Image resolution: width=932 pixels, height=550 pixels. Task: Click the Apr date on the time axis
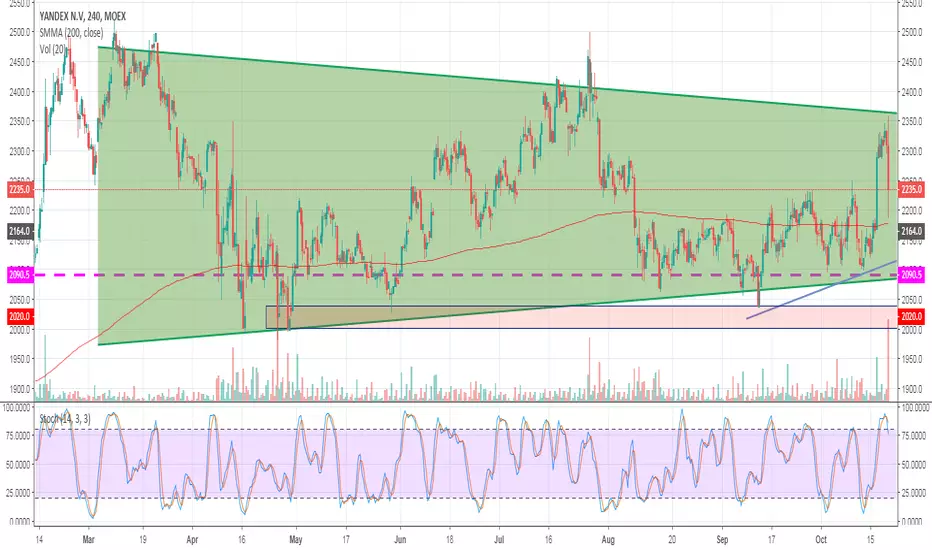click(192, 539)
